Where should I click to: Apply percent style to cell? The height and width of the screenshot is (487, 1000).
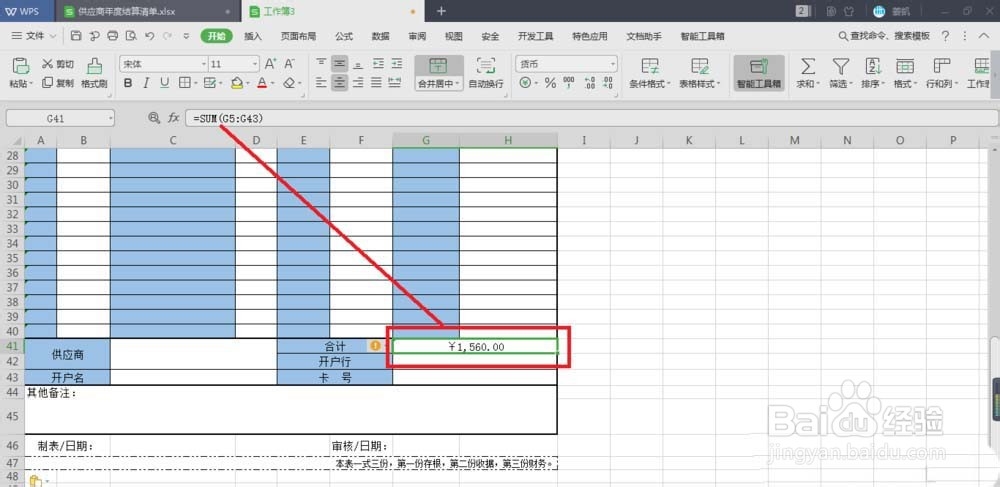pyautogui.click(x=550, y=83)
